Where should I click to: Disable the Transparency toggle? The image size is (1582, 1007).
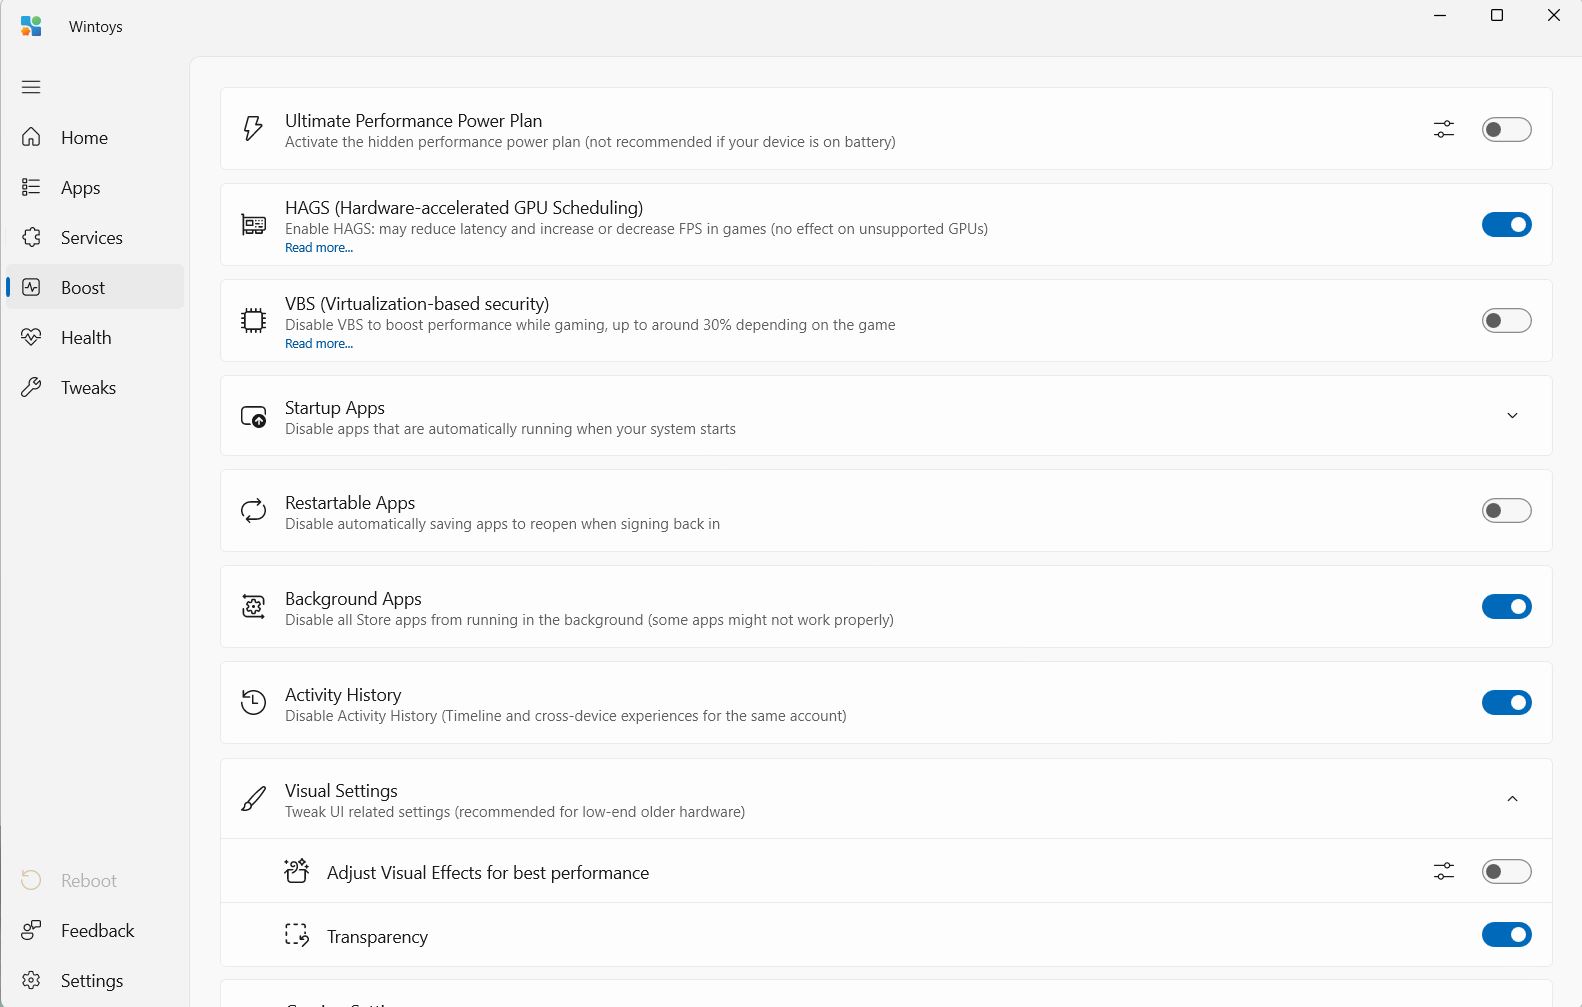coord(1506,935)
